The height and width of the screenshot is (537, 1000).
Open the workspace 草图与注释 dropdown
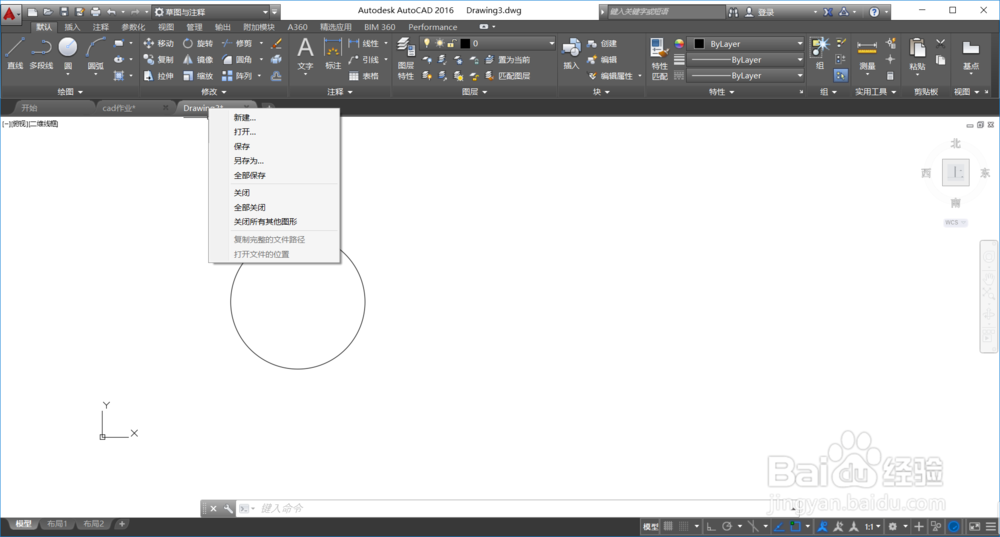coord(211,11)
